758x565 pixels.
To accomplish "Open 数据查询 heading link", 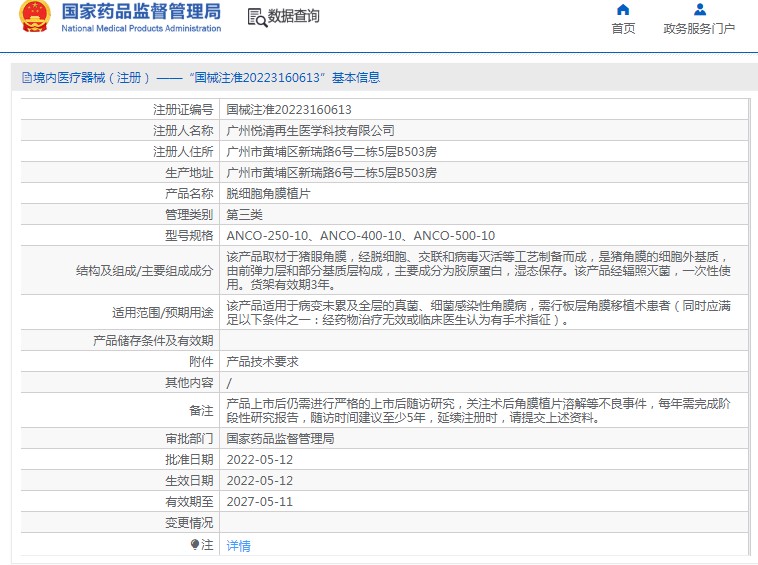I will [294, 16].
